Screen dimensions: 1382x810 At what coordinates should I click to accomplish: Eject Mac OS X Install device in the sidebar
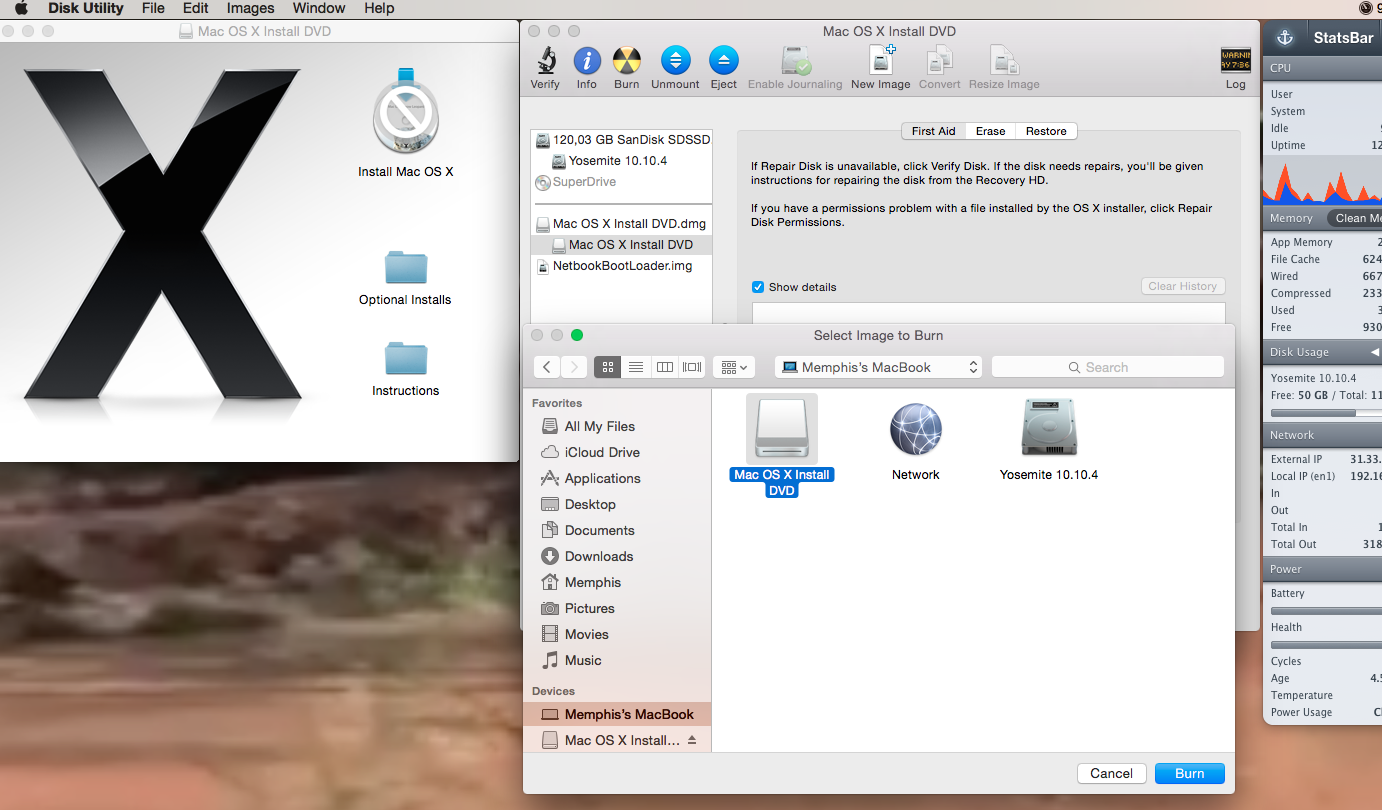point(692,740)
